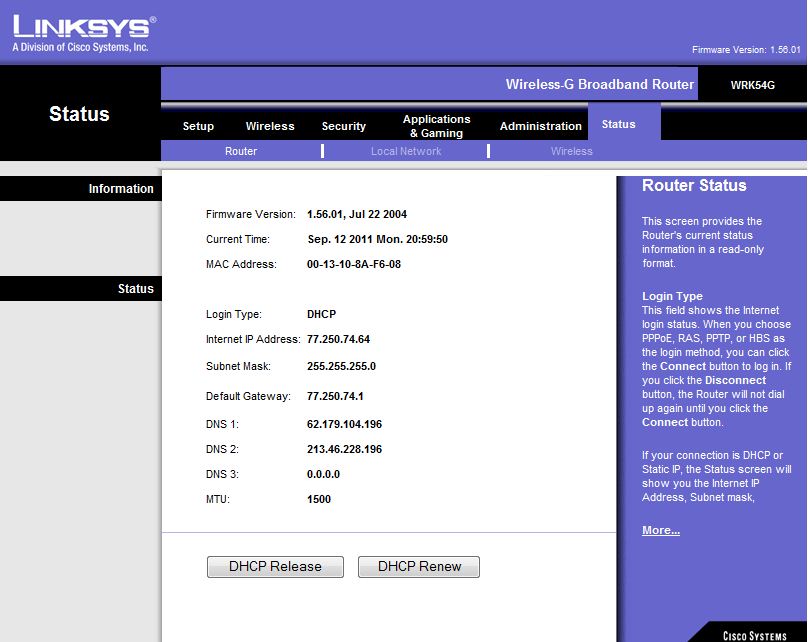Image resolution: width=808 pixels, height=642 pixels.
Task: Click subnet mask value 255.255.255.0
Action: (342, 366)
